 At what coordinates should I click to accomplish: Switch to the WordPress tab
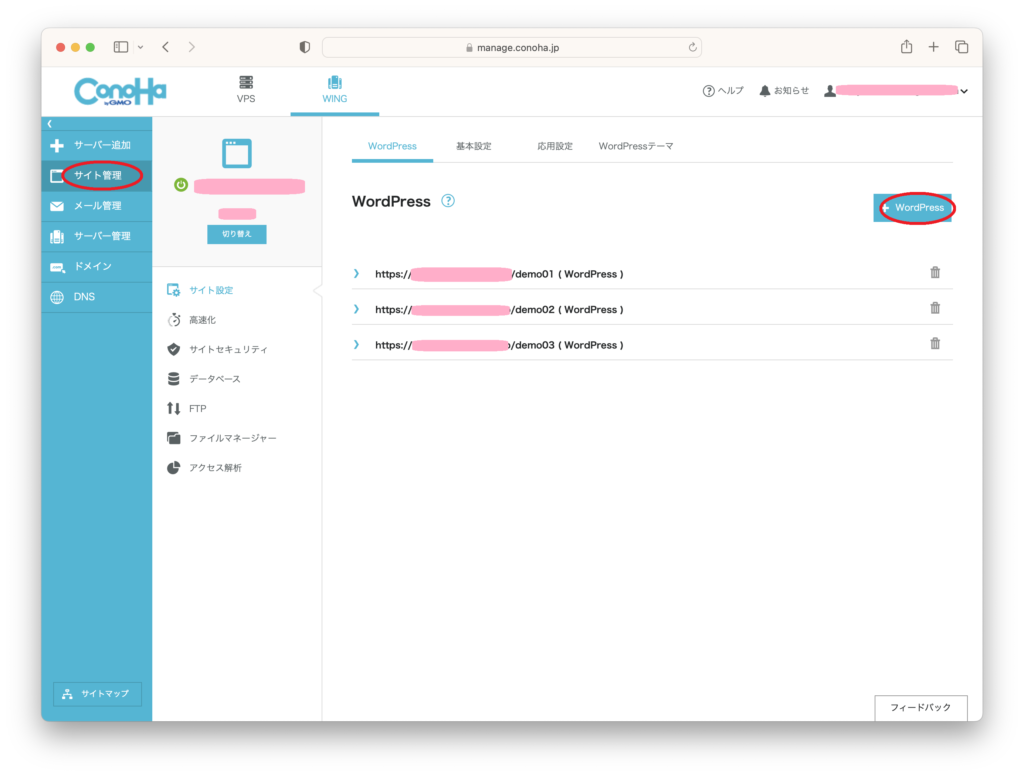point(392,146)
